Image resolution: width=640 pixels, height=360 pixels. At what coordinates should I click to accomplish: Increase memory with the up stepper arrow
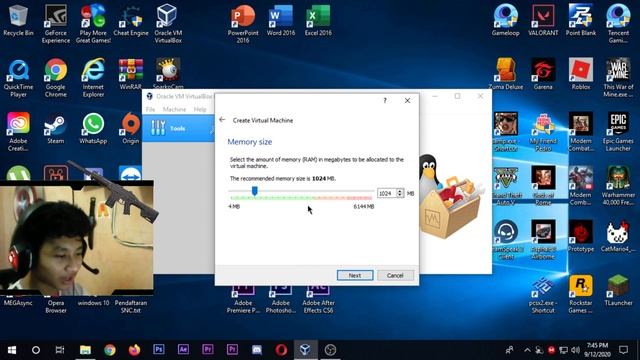click(x=400, y=191)
